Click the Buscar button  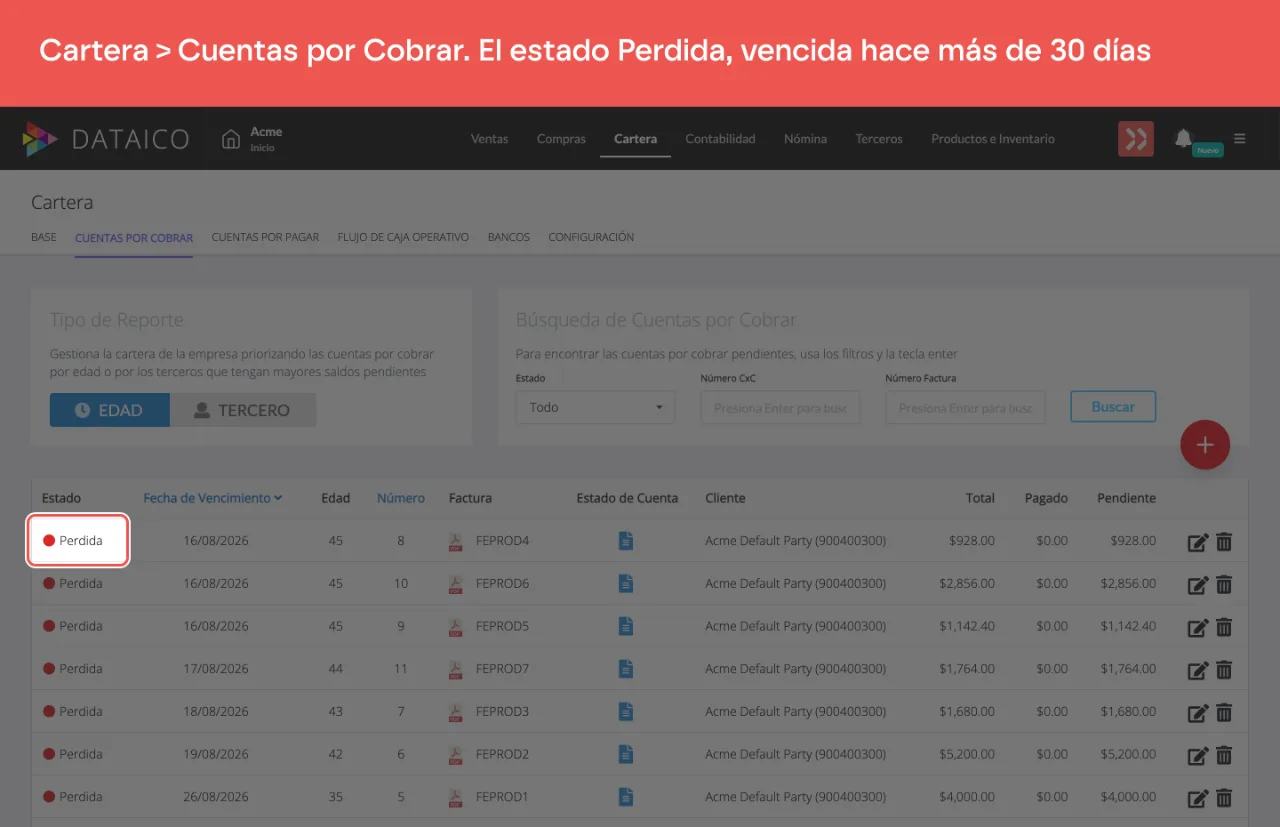[x=1113, y=407]
